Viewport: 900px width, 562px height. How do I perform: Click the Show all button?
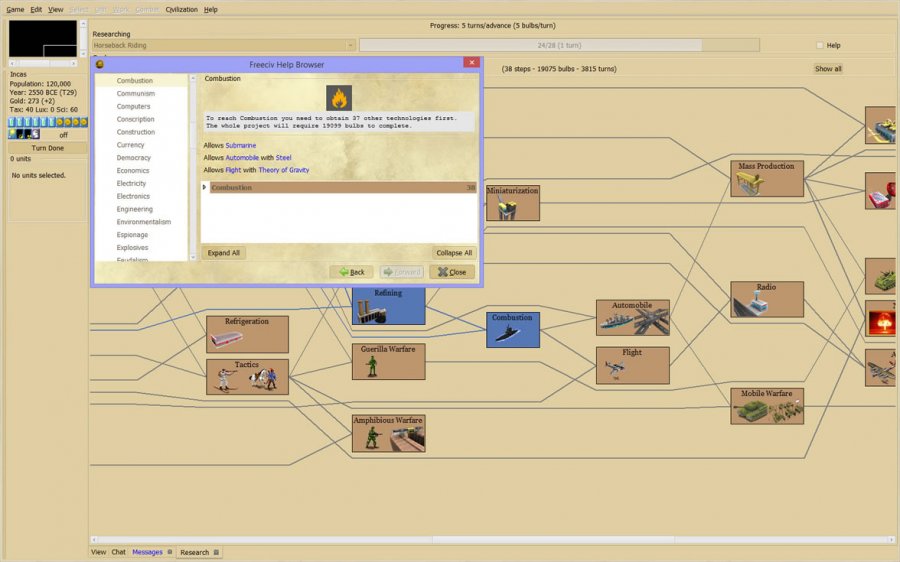[828, 69]
